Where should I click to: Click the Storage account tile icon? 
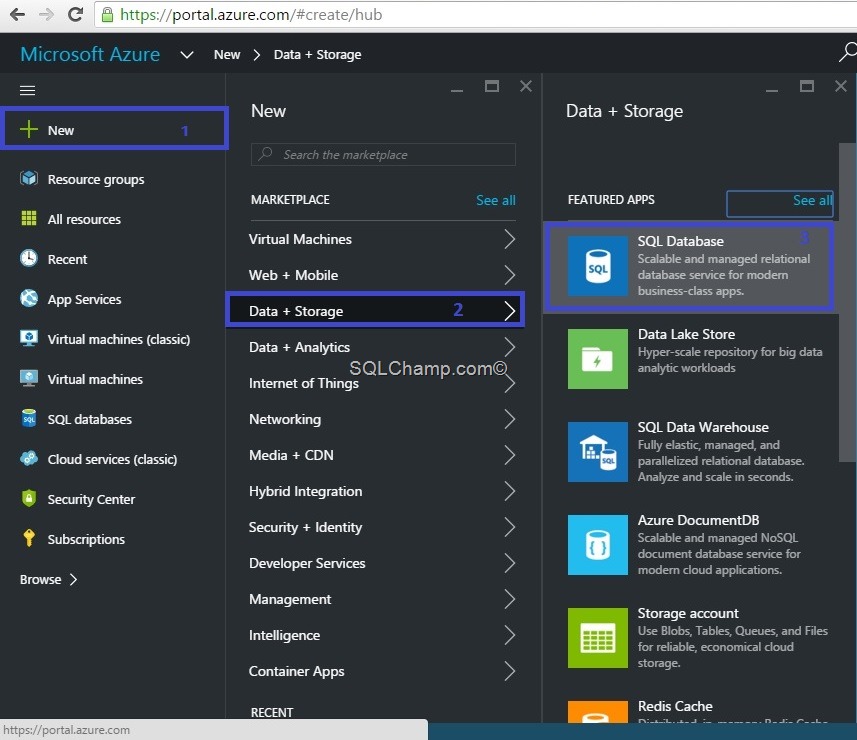coord(597,638)
